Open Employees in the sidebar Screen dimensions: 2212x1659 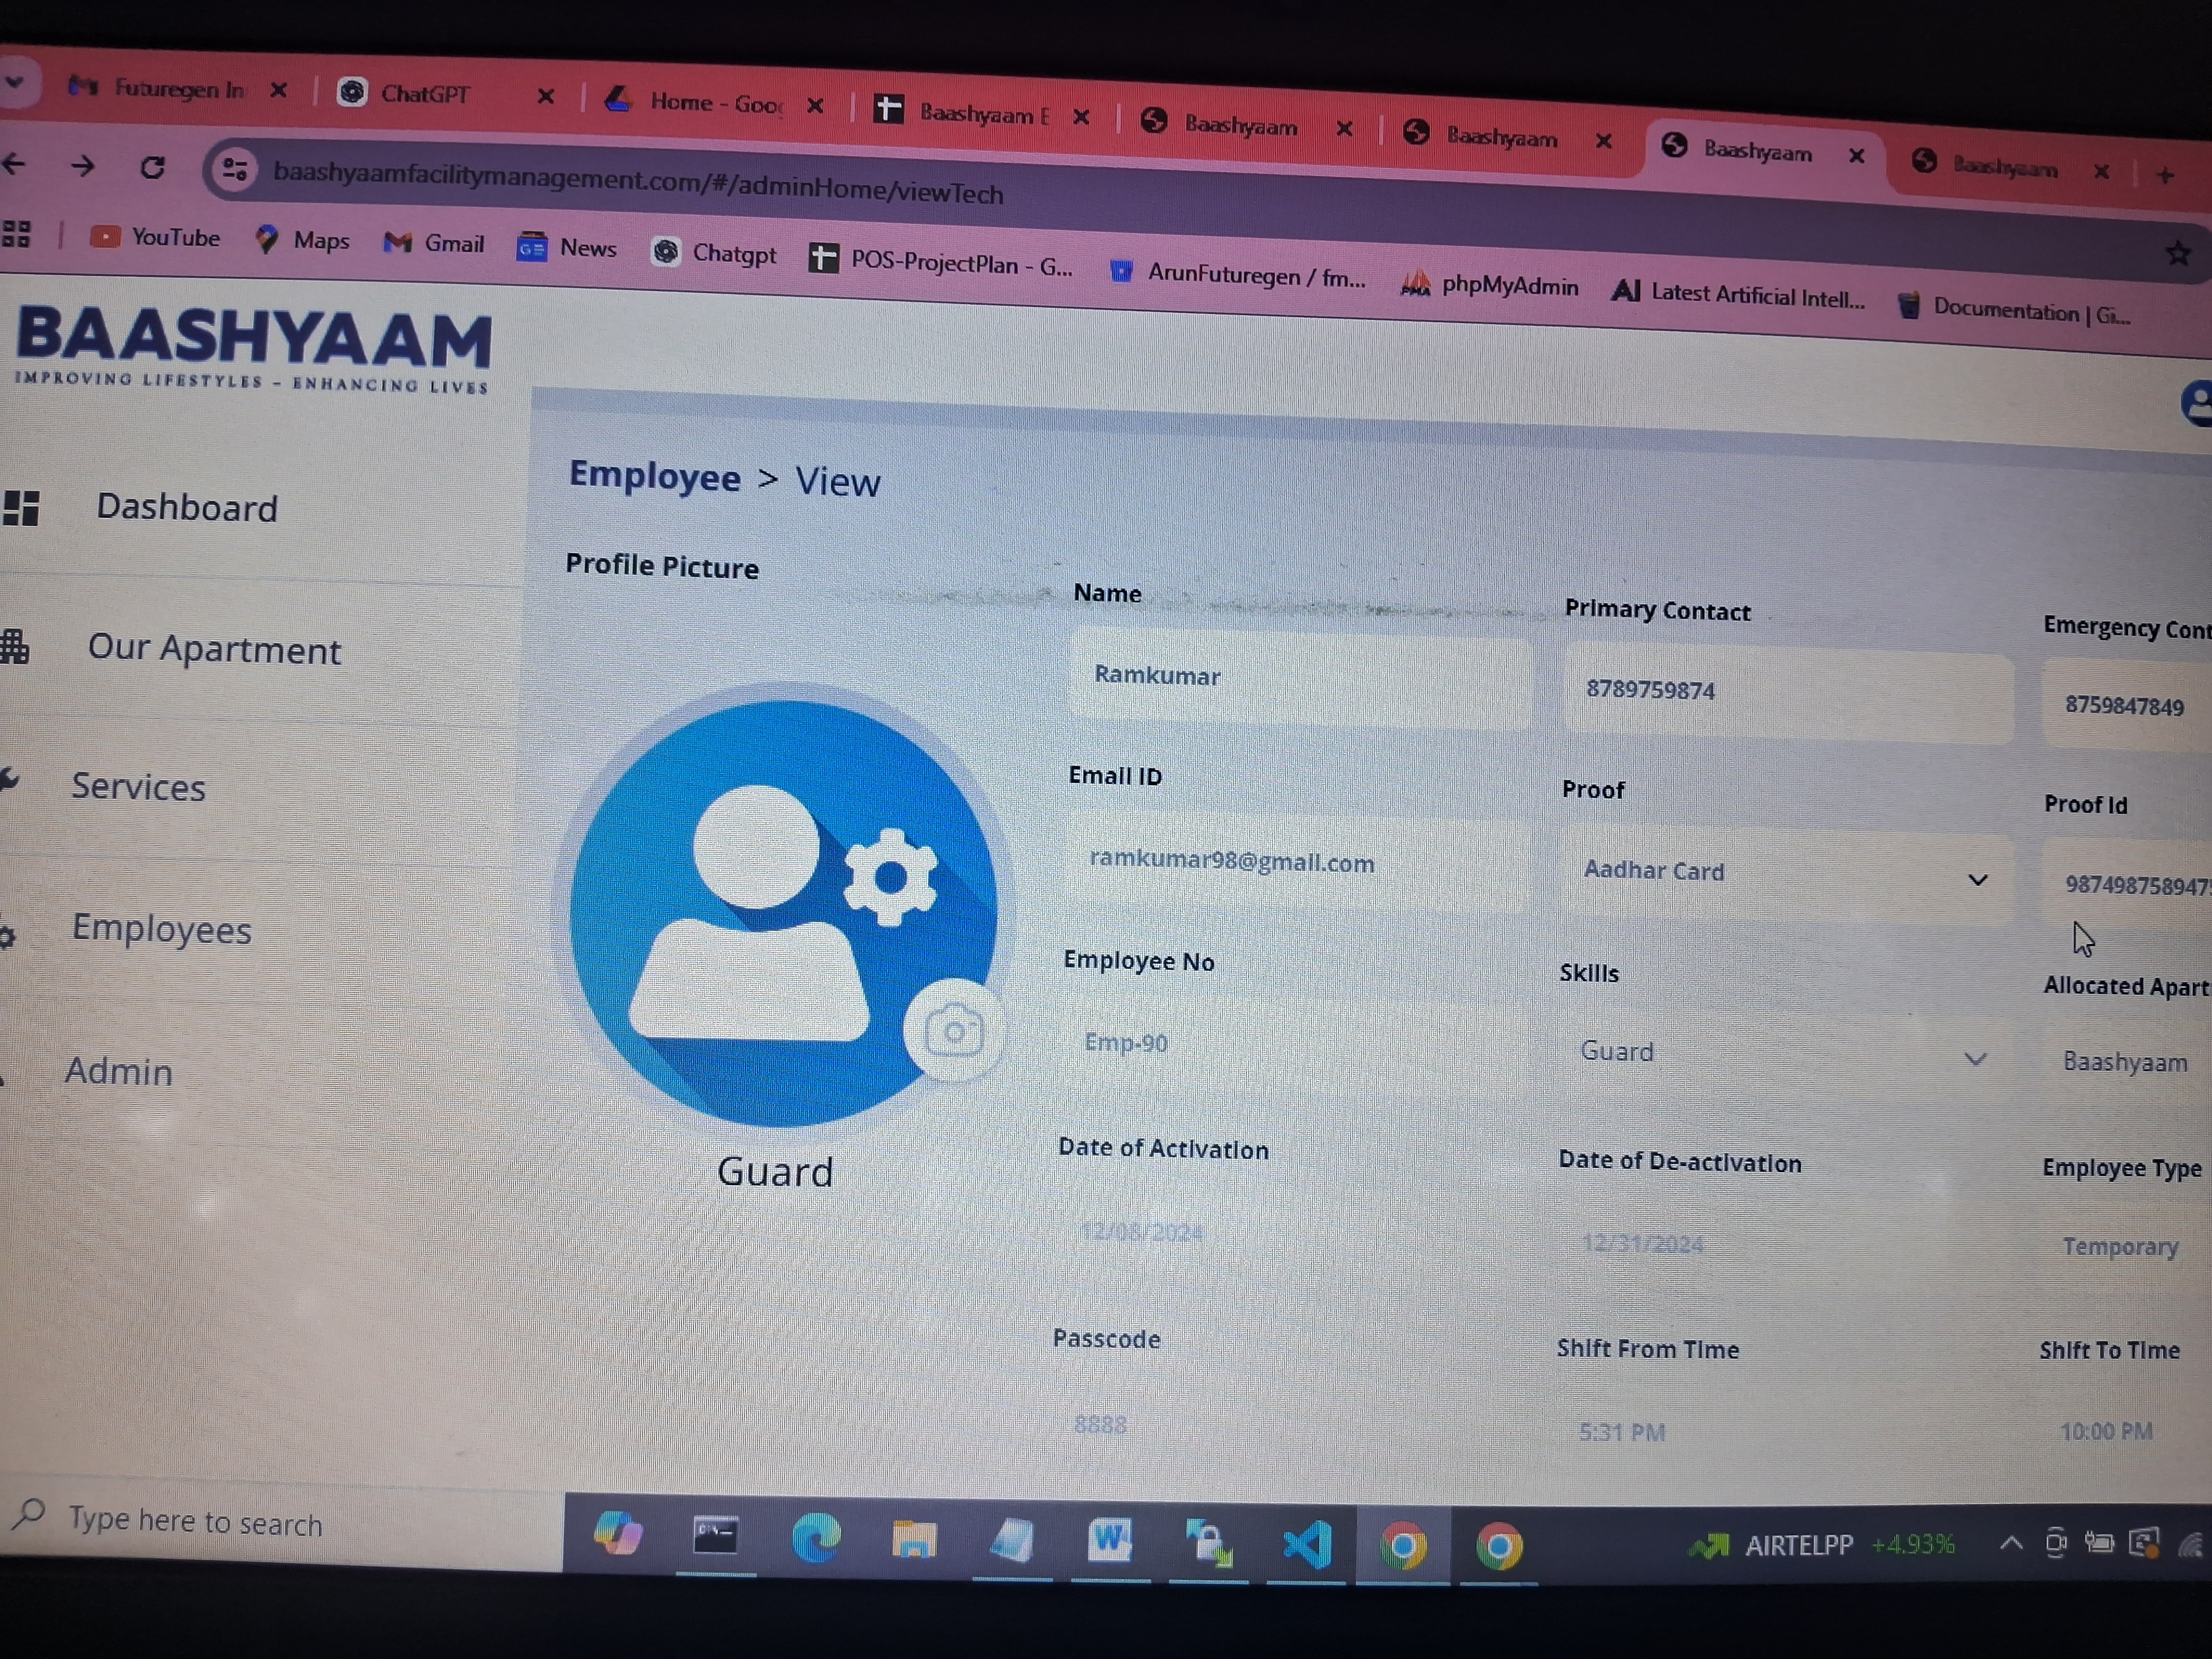(161, 930)
